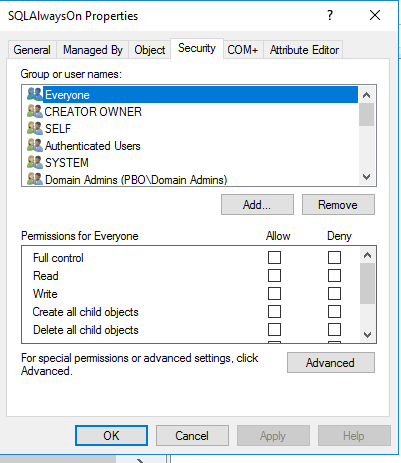Check Allow for Write permission

[x=274, y=294]
